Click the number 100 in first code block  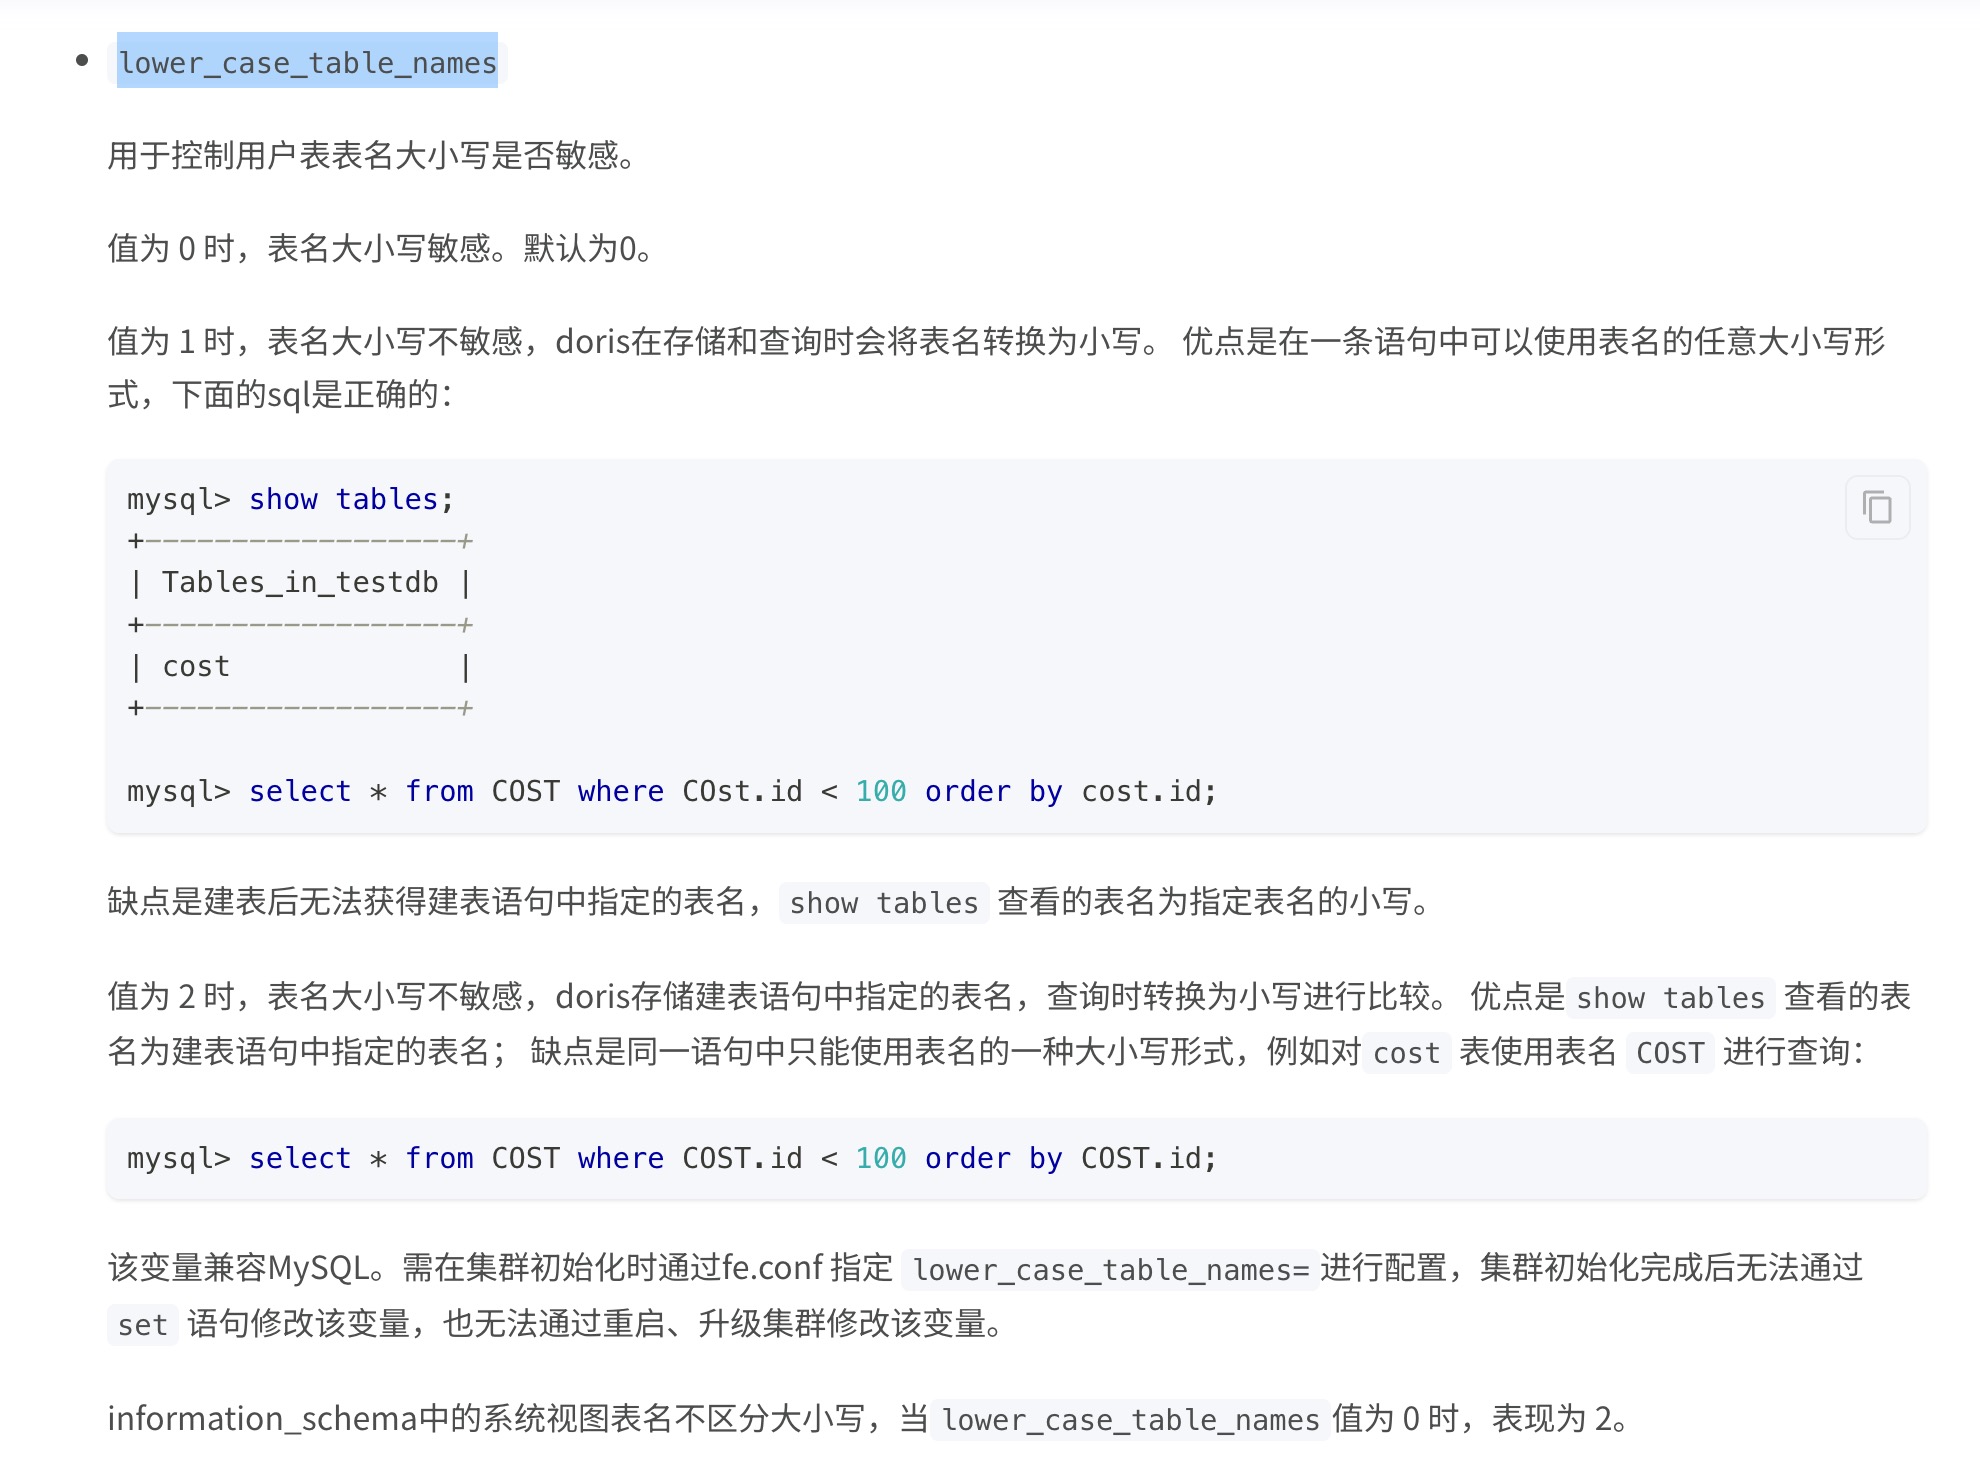click(880, 791)
